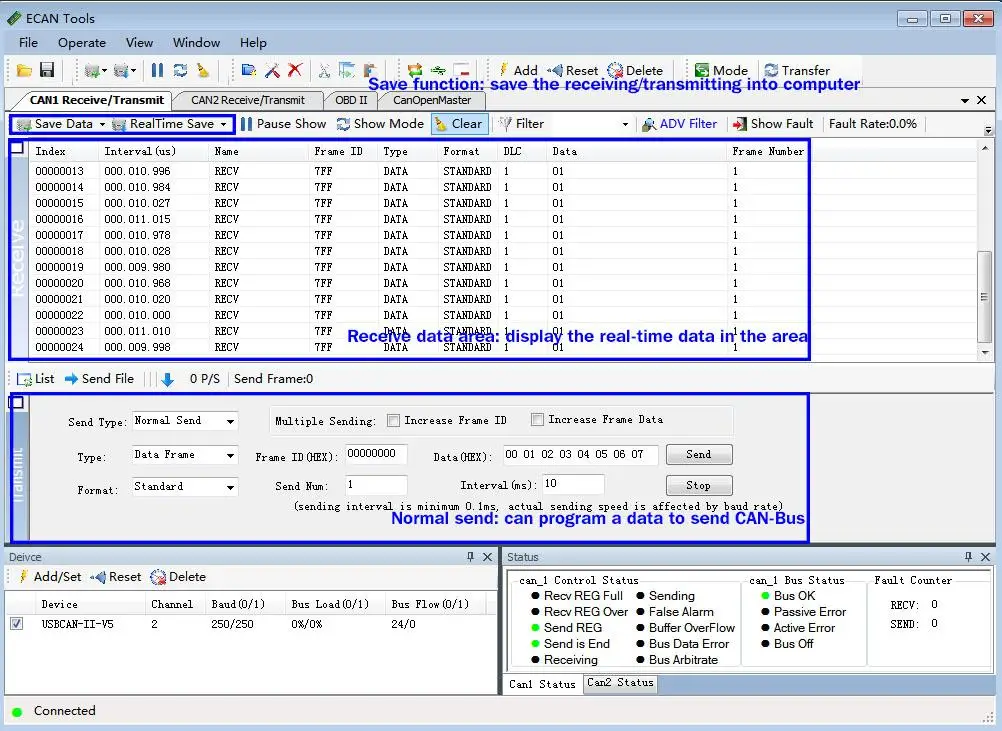Toggle checkbox at receive table header corner
Screen dimensions: 1002x731
pos(17,148)
